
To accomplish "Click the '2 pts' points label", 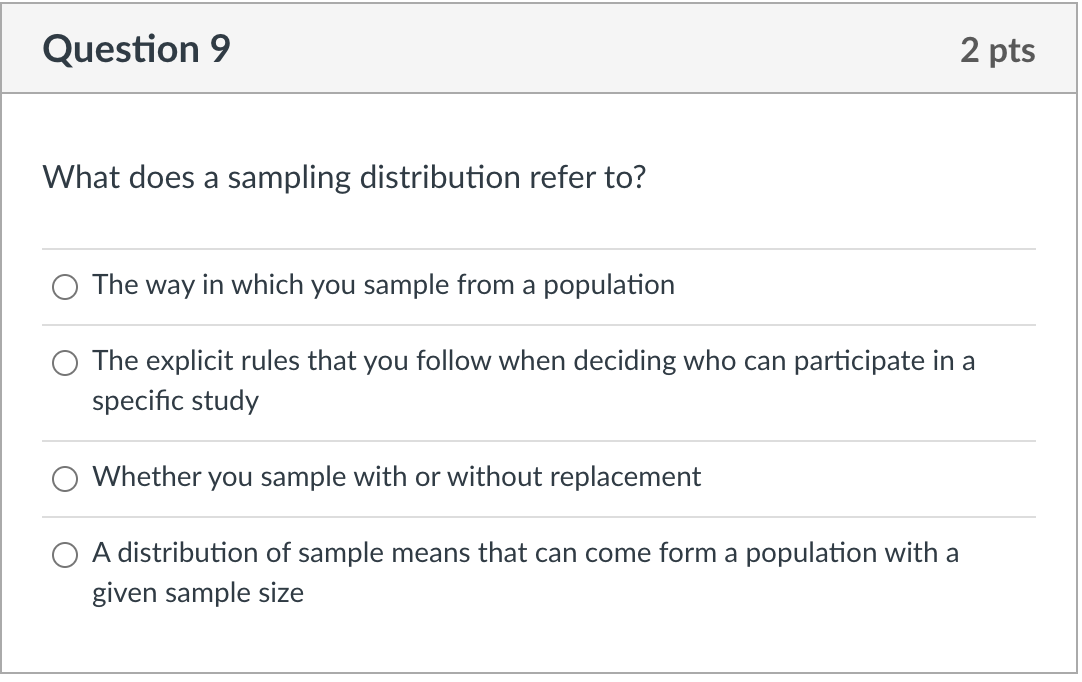I will [x=997, y=50].
